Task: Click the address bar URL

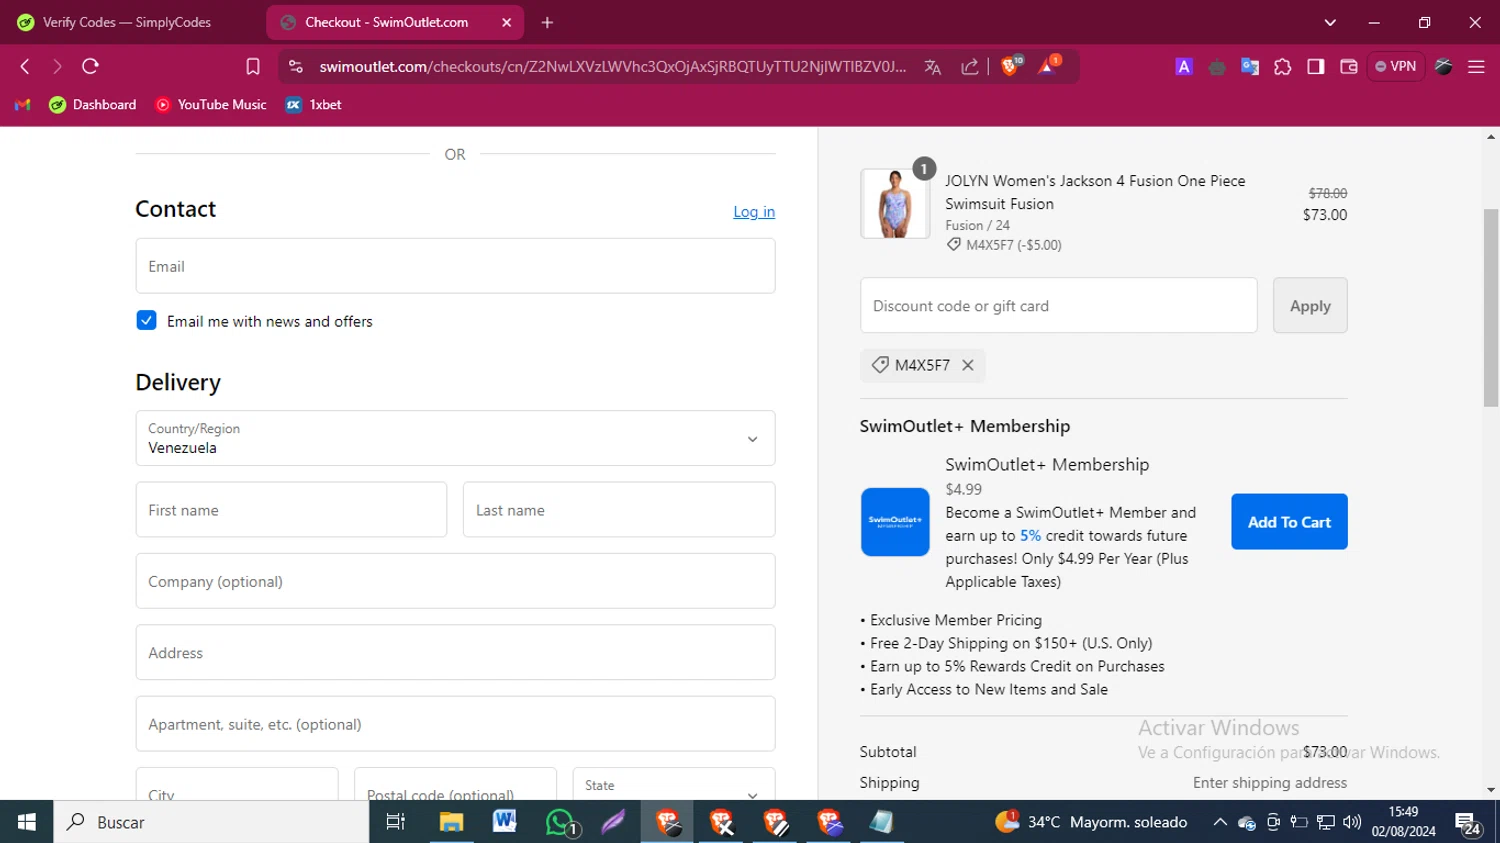Action: point(613,66)
